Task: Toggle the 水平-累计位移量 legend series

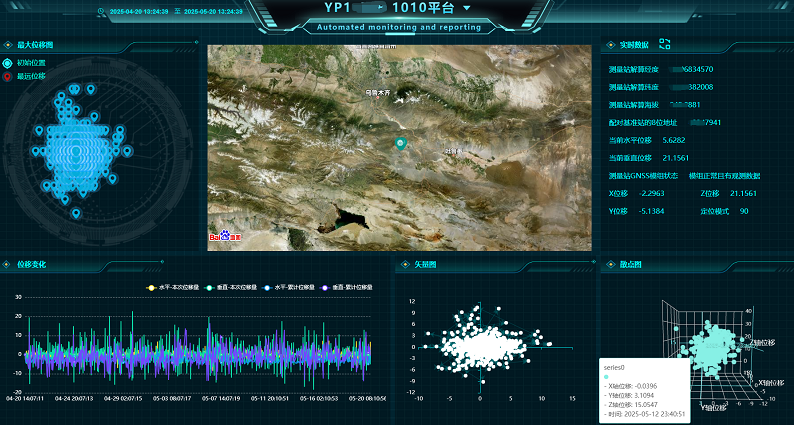Action: click(289, 287)
